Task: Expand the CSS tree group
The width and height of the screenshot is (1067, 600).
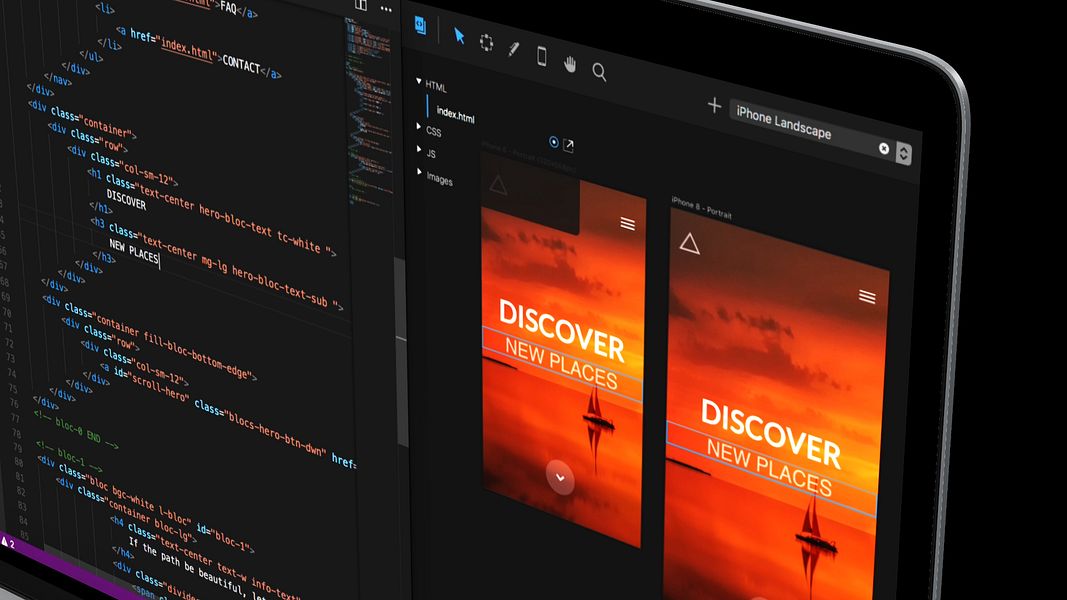Action: pos(418,127)
